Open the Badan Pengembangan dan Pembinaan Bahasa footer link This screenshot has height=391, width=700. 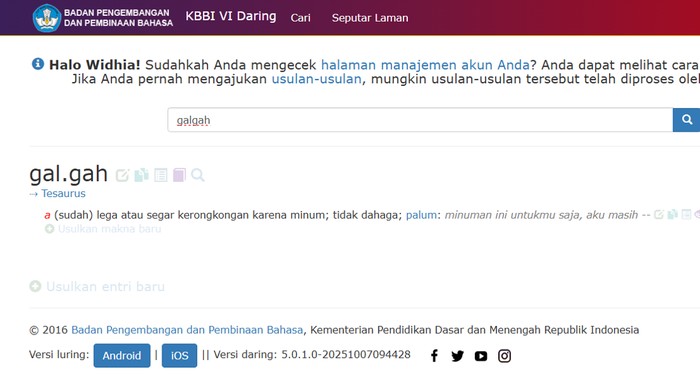click(187, 330)
